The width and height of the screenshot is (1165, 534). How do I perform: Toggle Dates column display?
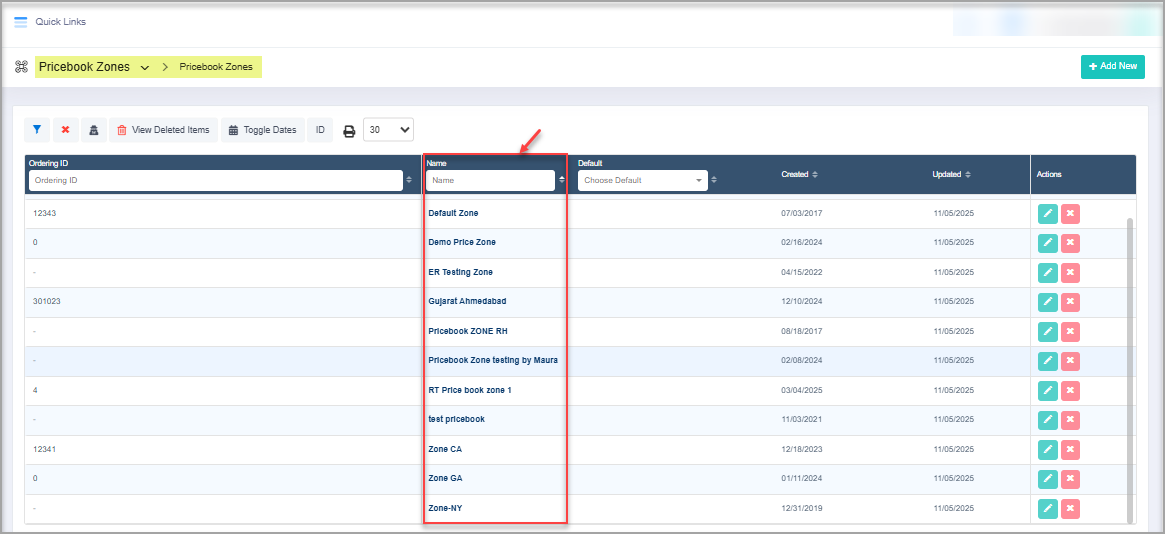click(262, 130)
